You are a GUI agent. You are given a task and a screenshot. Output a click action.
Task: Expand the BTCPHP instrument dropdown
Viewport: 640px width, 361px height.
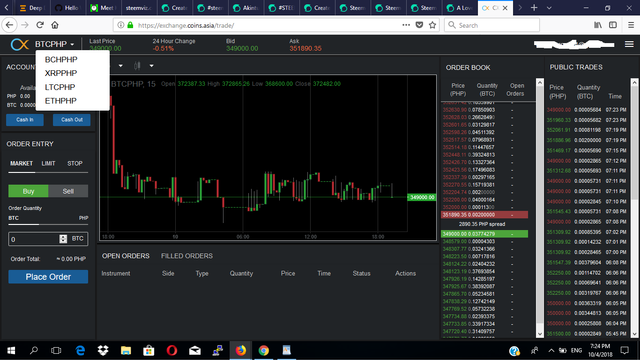[x=54, y=44]
